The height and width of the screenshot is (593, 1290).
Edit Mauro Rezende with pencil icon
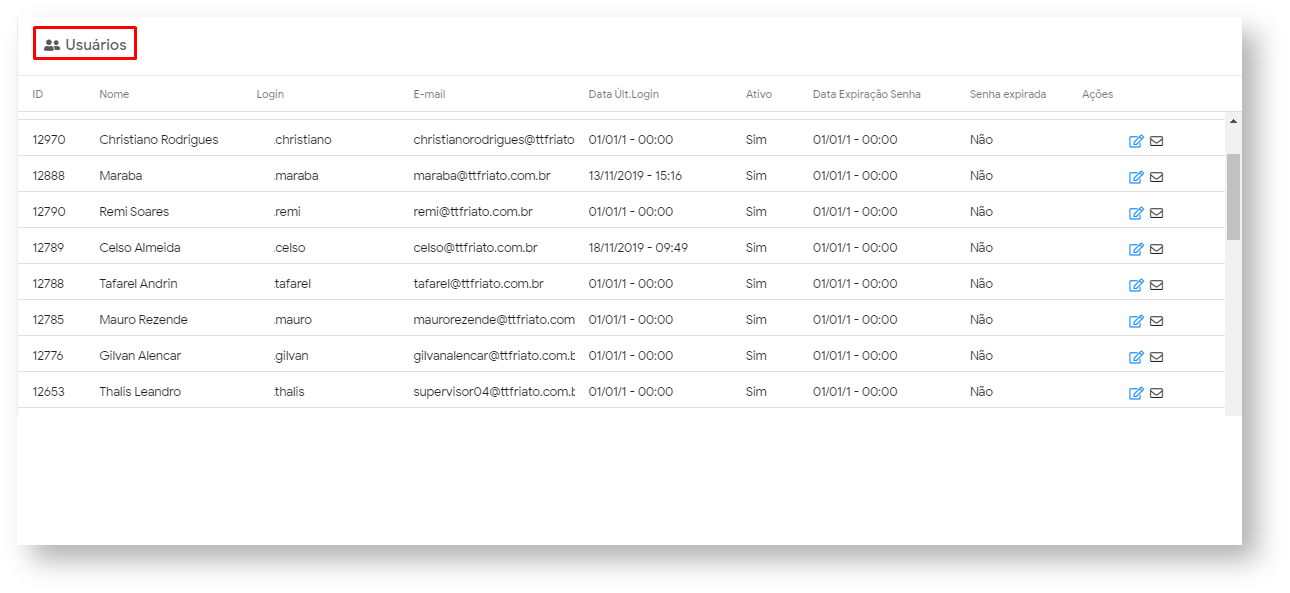(1136, 321)
